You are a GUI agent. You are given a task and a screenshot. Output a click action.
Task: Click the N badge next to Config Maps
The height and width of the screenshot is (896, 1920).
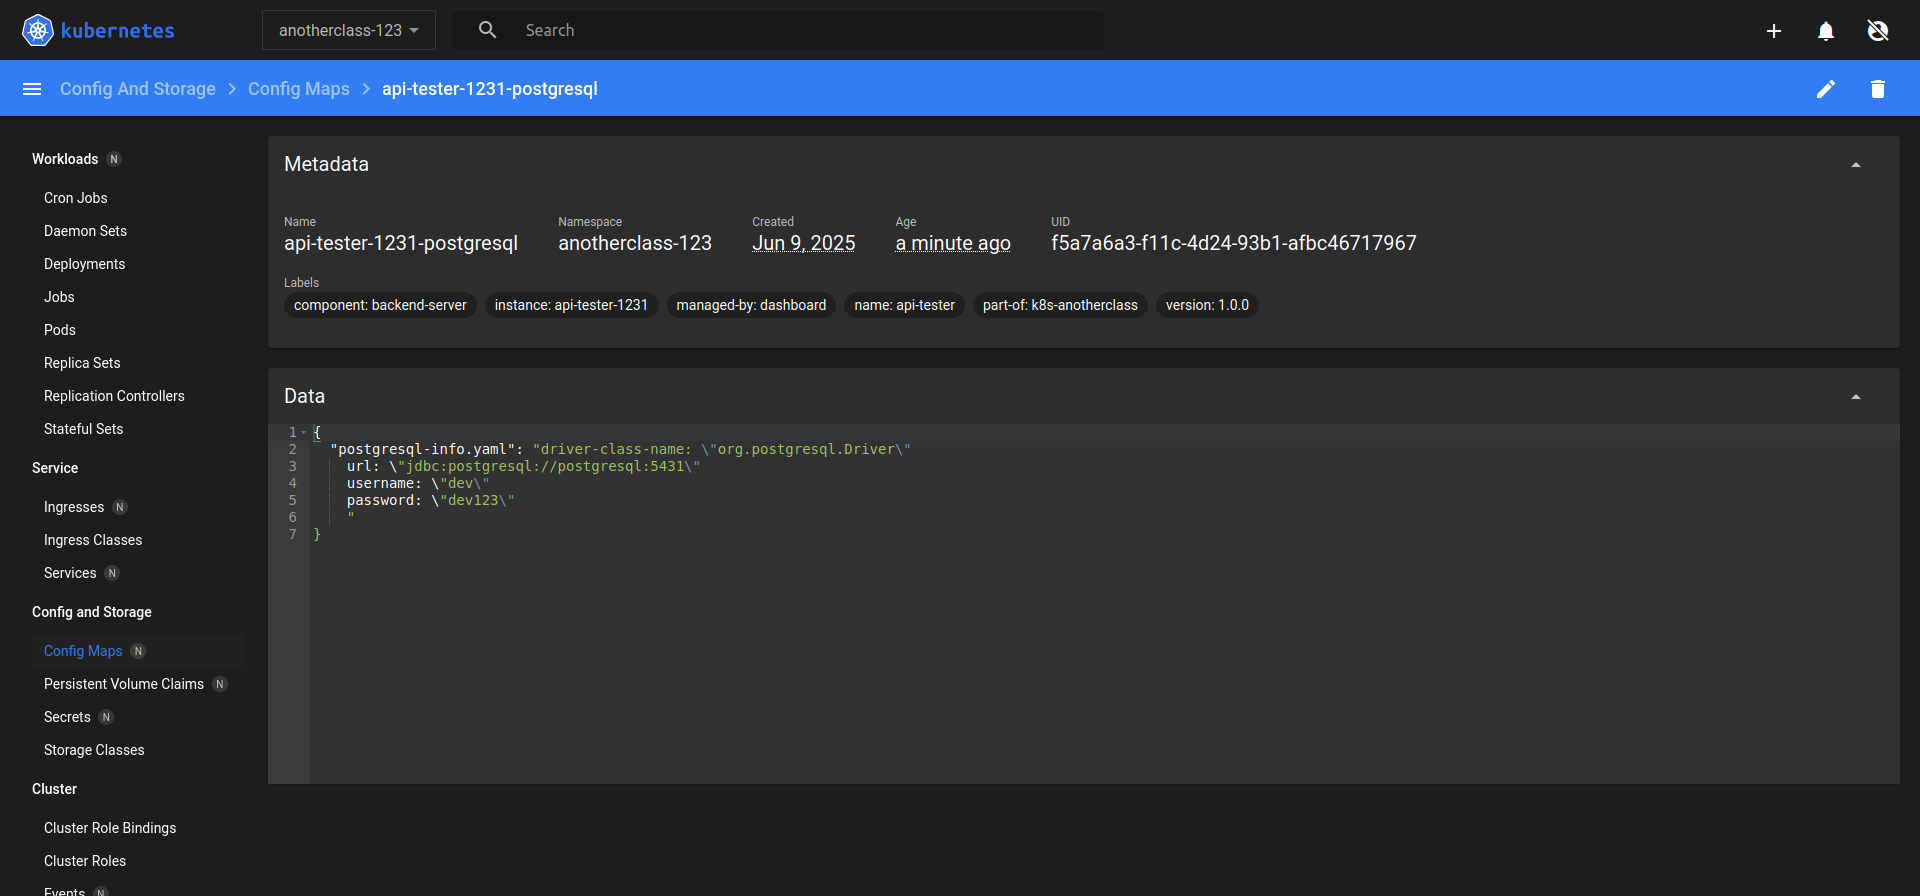click(x=138, y=651)
